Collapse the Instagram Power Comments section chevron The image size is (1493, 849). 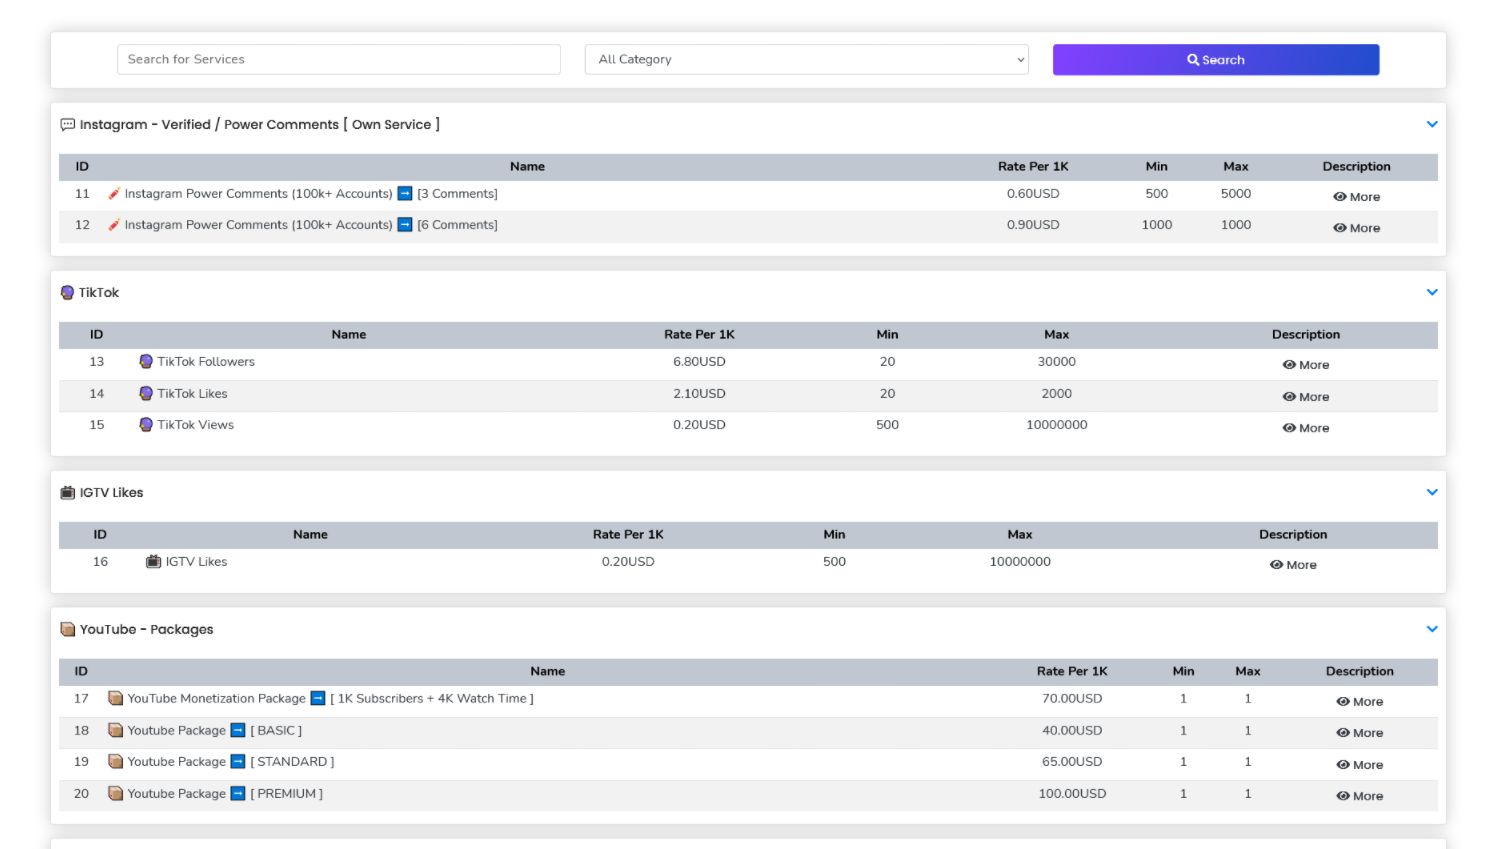(1432, 125)
